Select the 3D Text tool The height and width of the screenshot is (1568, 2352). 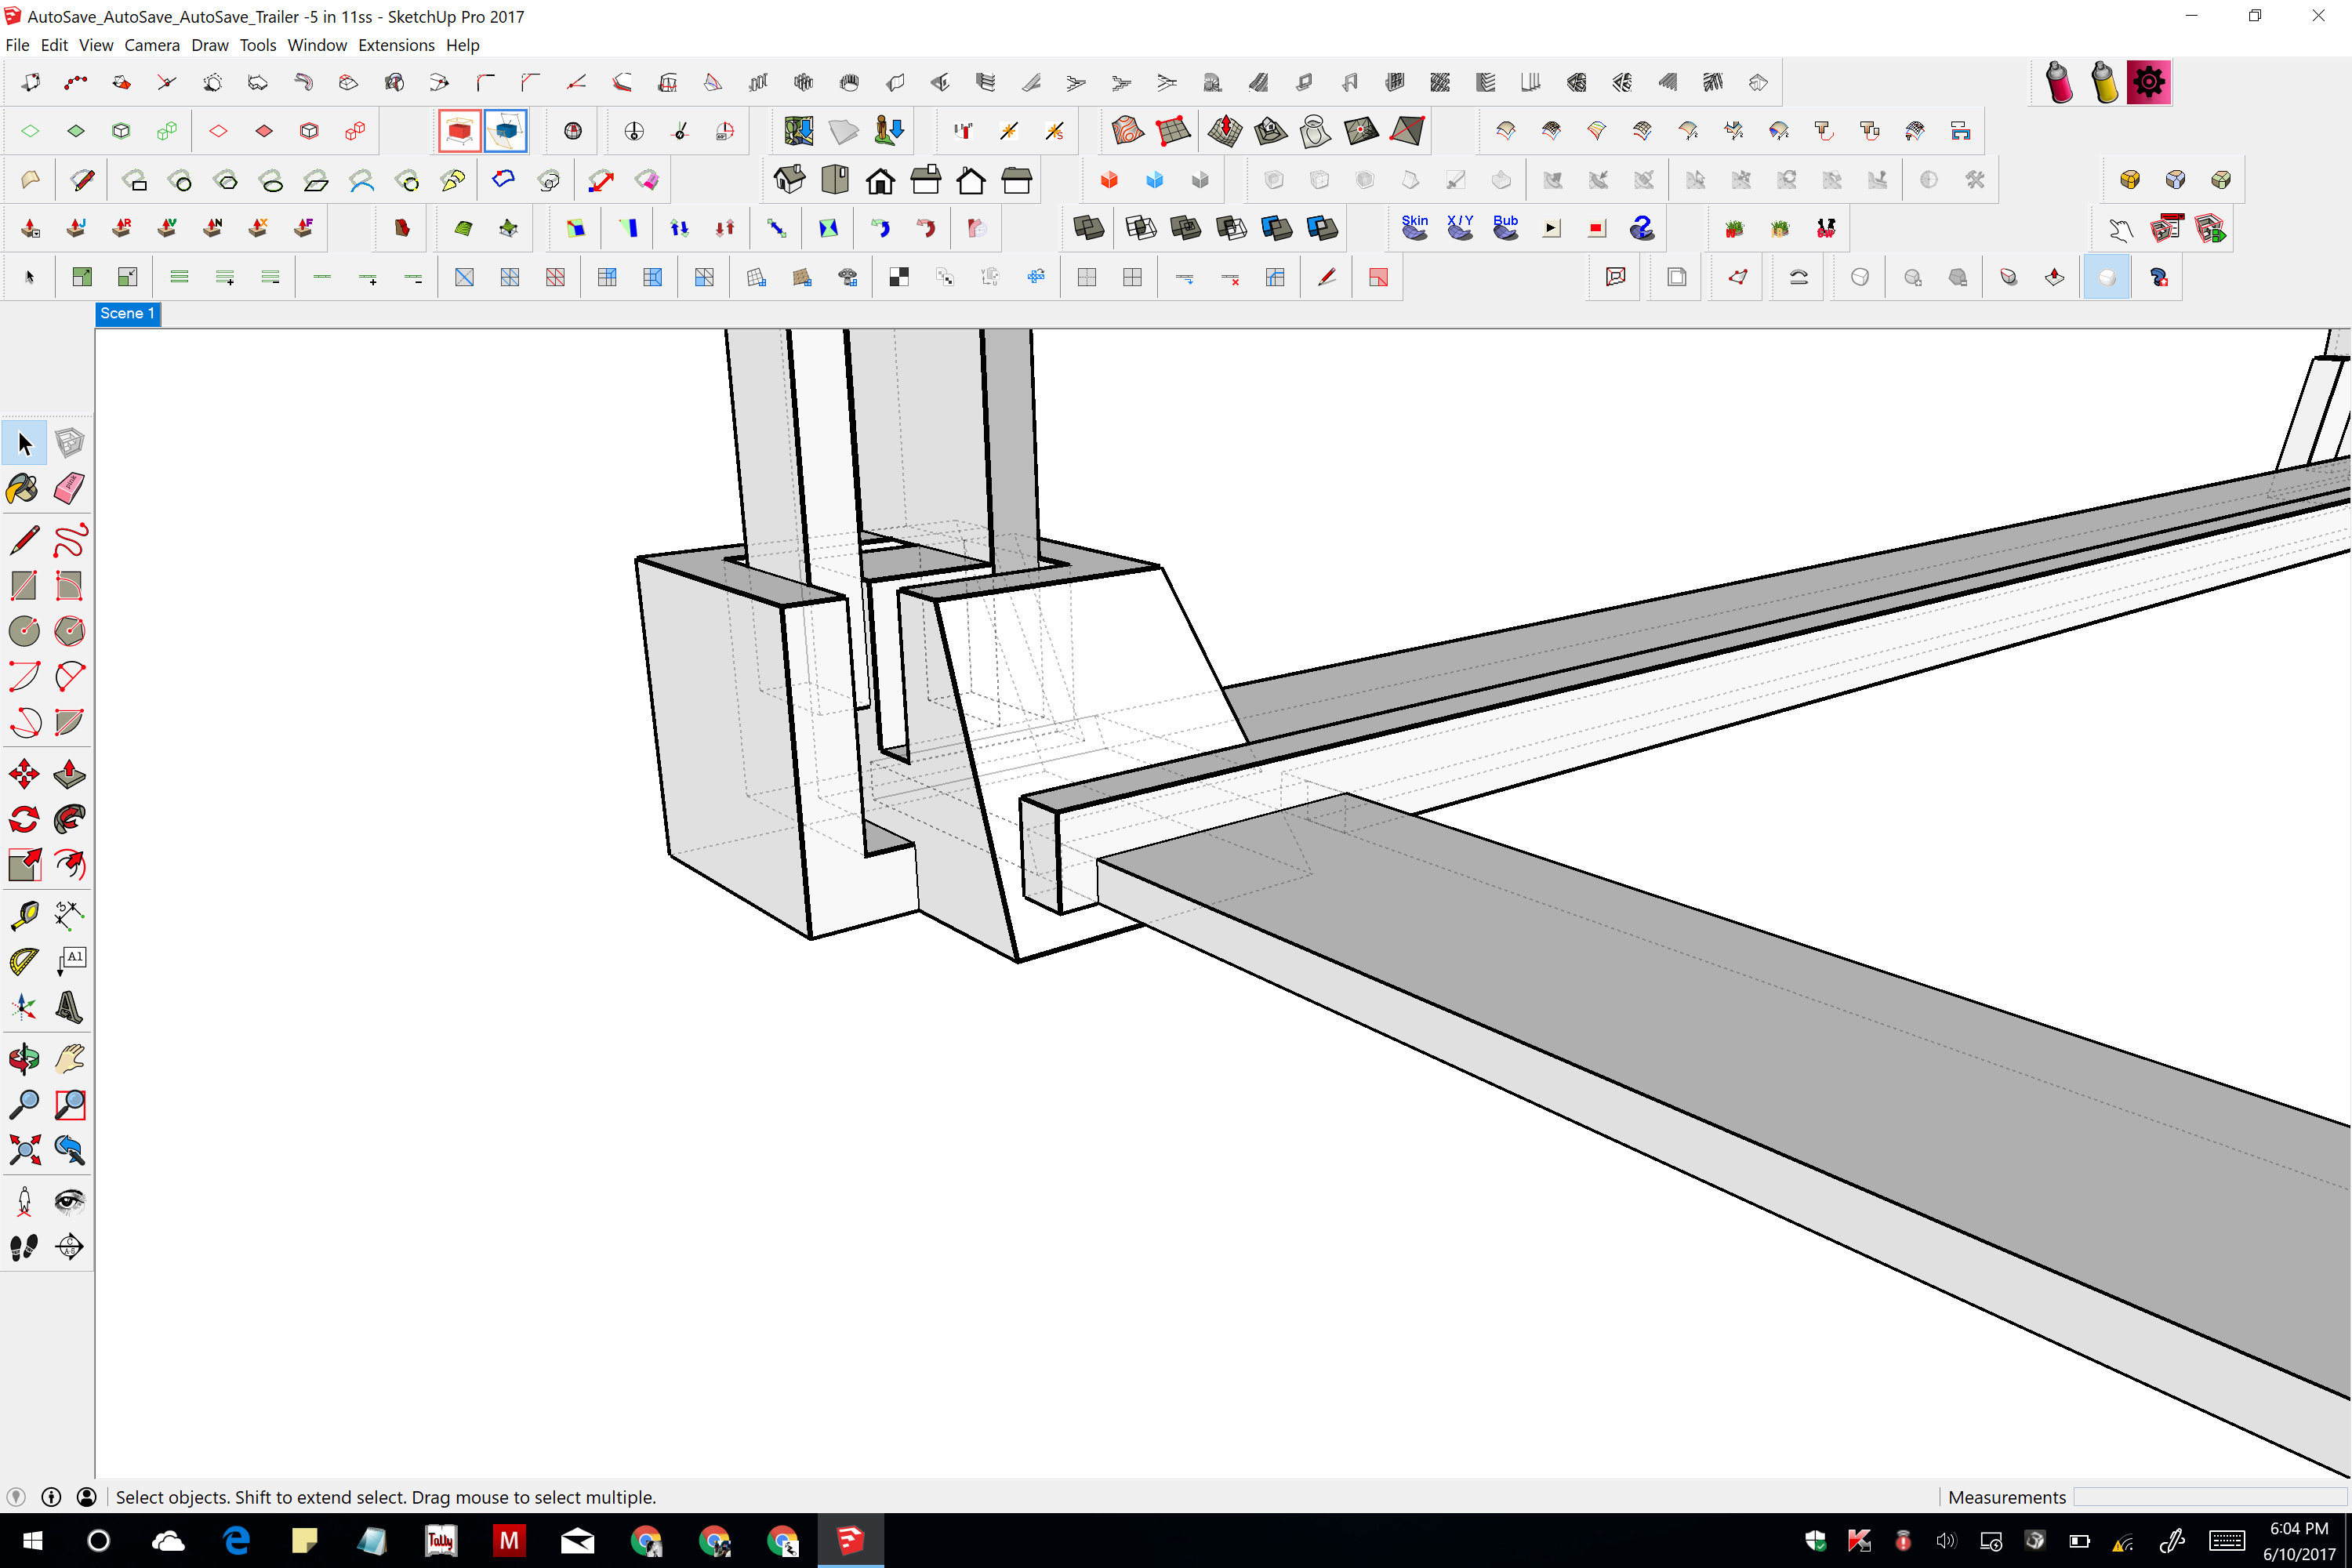(69, 1007)
